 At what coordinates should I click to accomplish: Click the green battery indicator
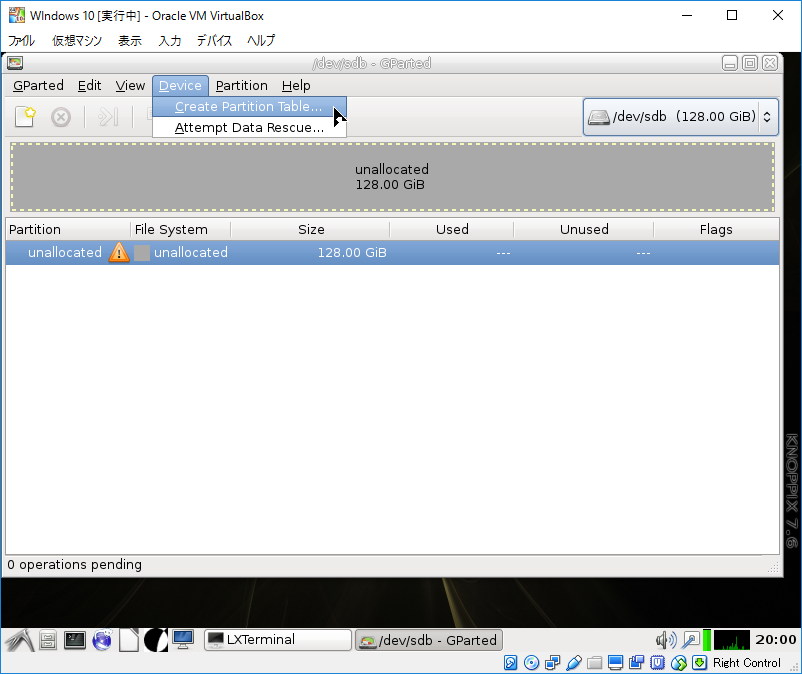707,640
